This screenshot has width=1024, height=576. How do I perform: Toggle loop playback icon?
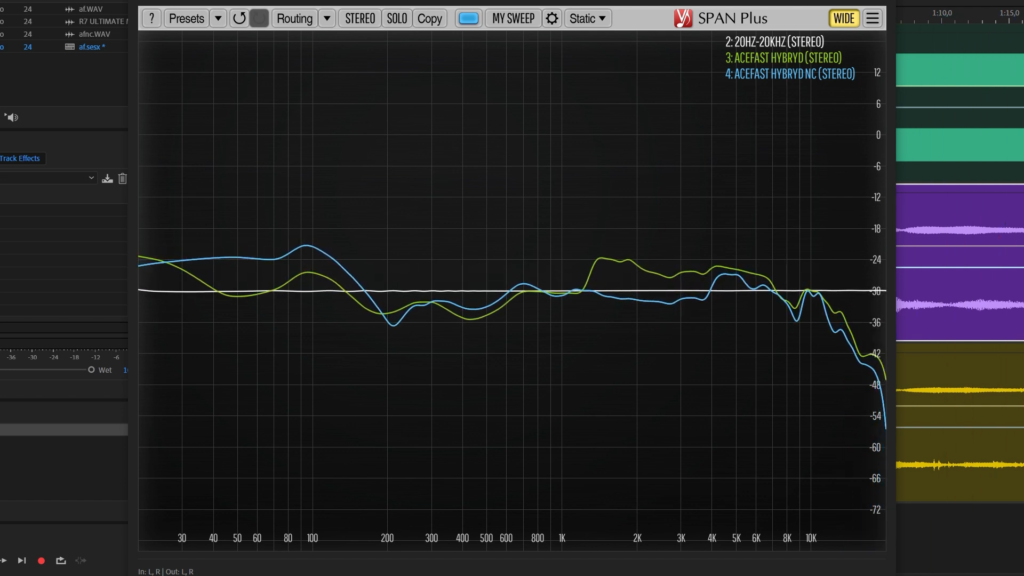(x=61, y=560)
